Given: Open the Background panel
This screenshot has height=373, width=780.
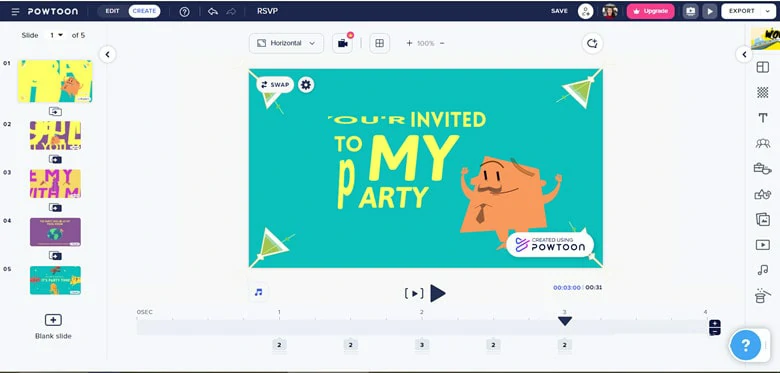Looking at the screenshot, I should pos(763,92).
